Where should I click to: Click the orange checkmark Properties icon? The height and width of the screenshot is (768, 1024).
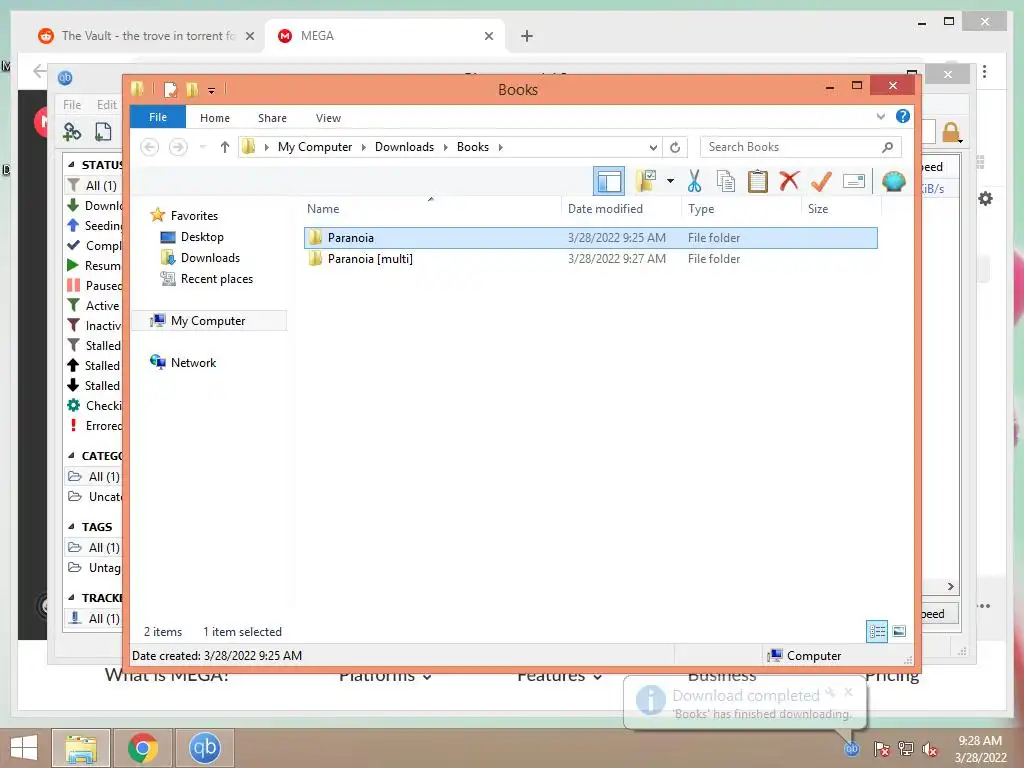click(x=821, y=181)
